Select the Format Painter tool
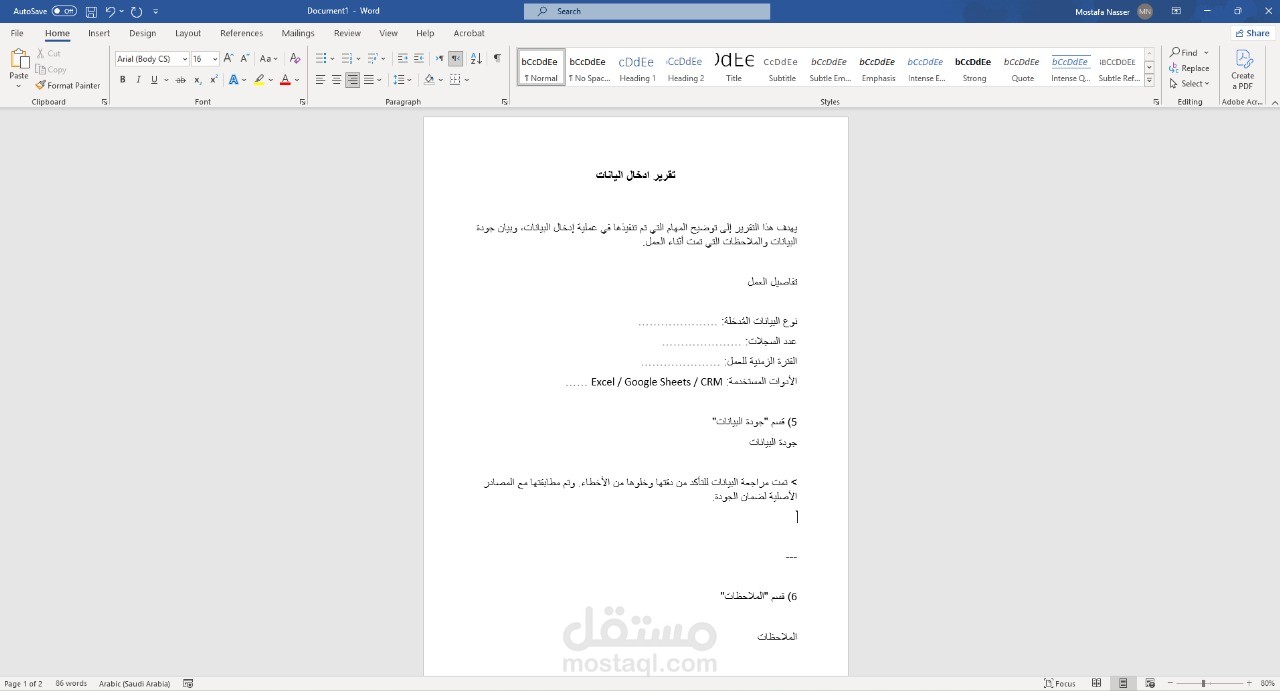Viewport: 1280px width, 691px height. pyautogui.click(x=68, y=86)
